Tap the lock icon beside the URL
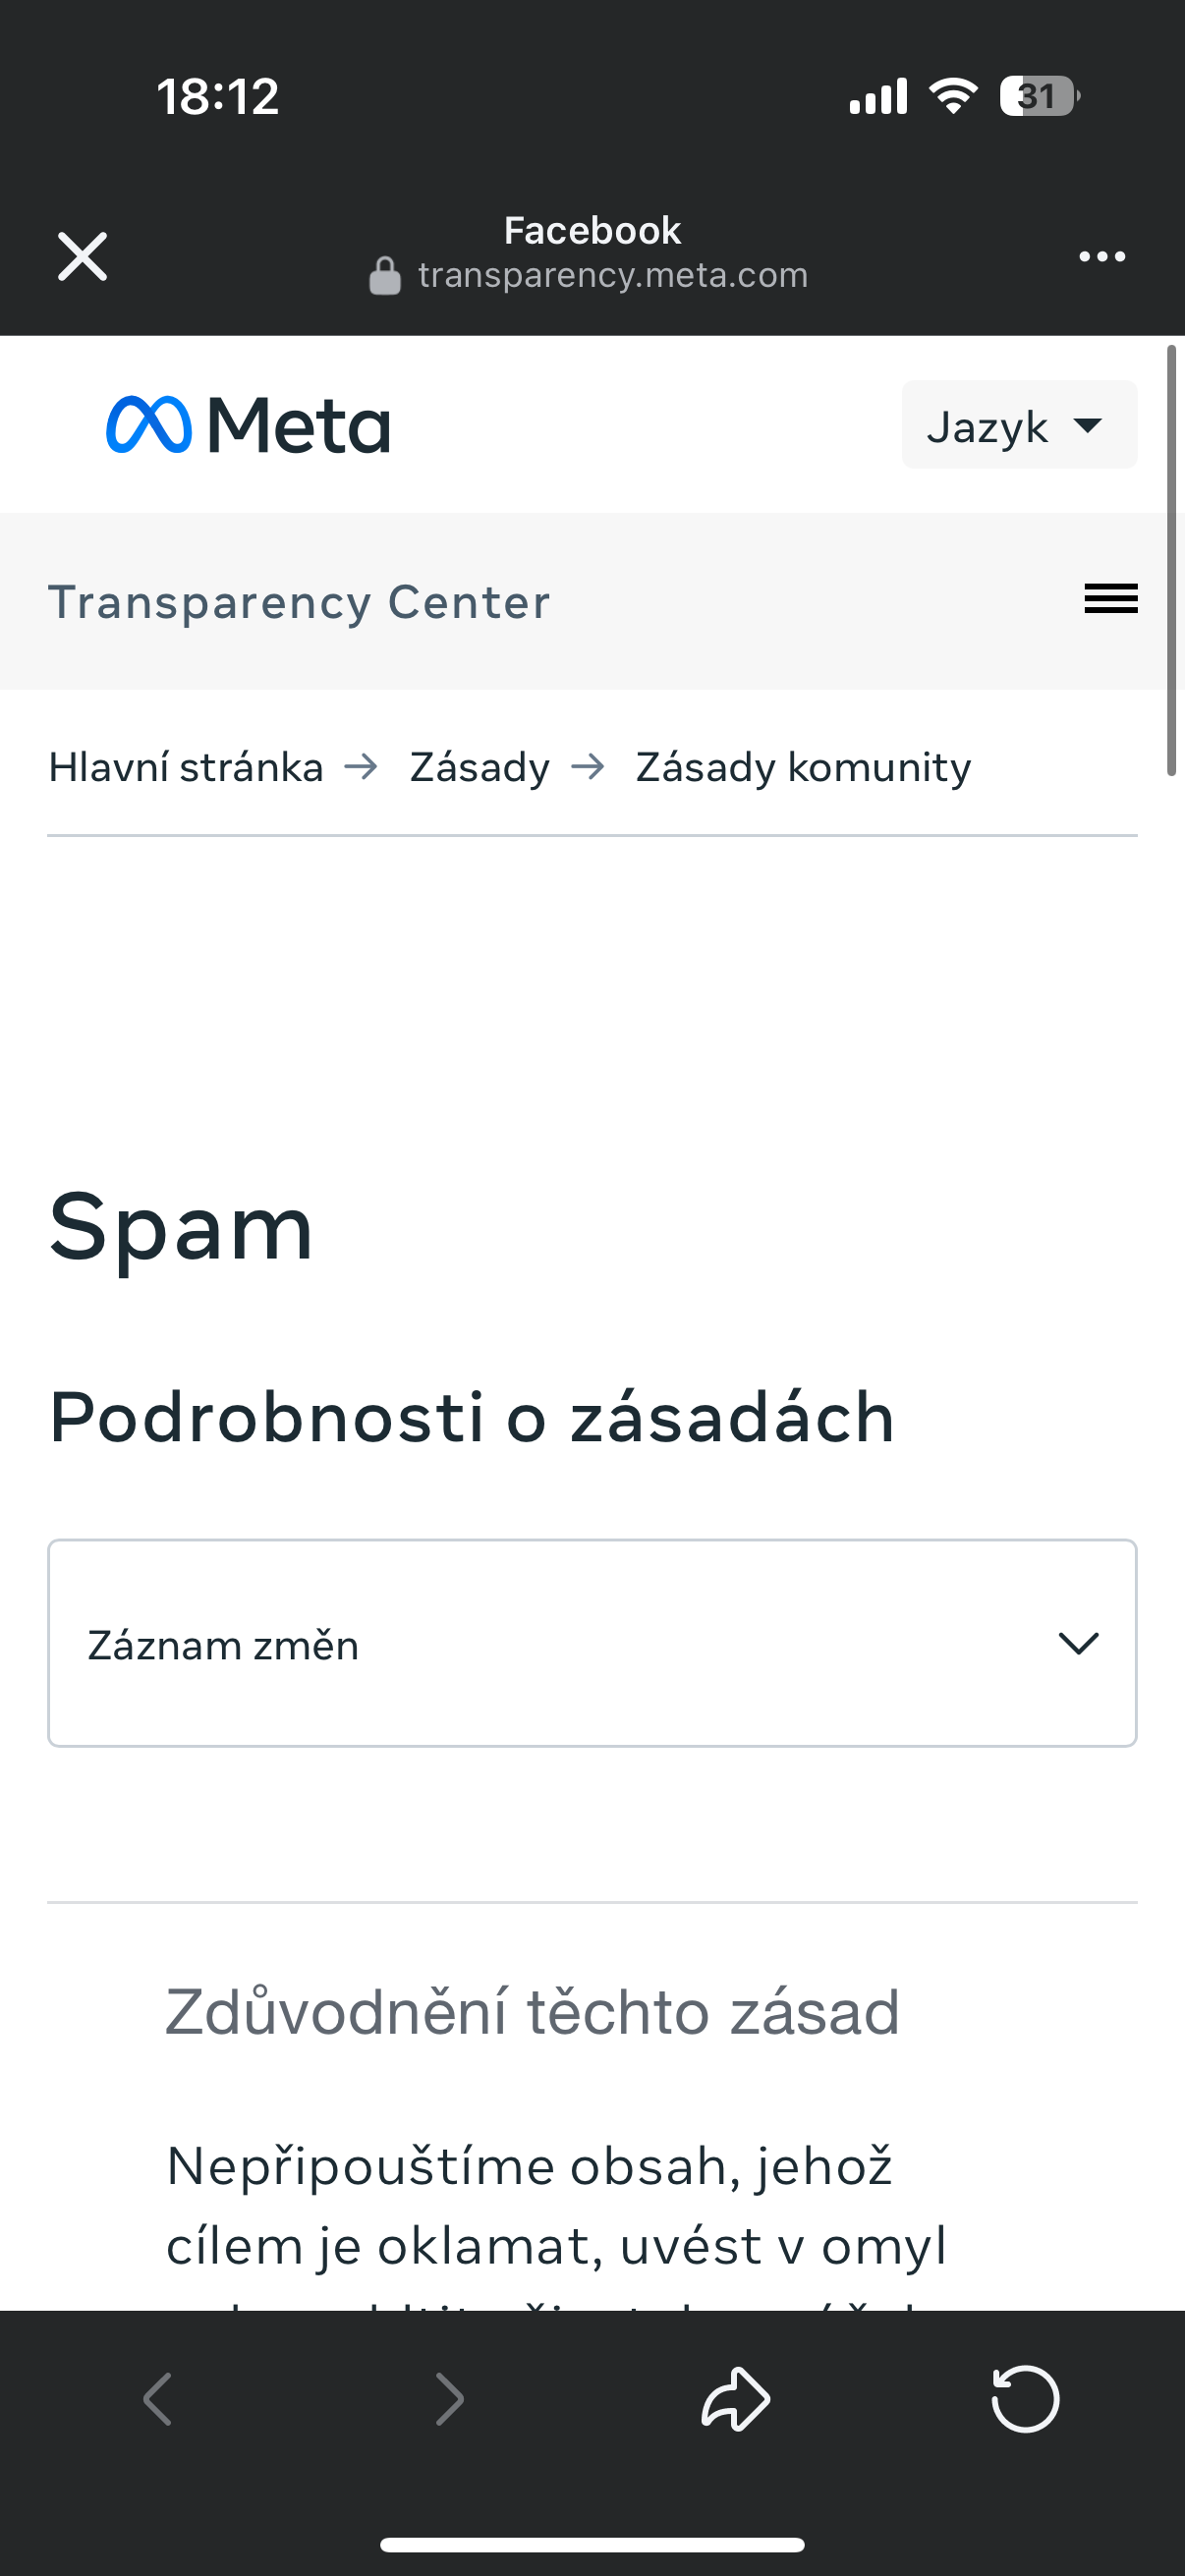Viewport: 1185px width, 2576px height. [385, 276]
